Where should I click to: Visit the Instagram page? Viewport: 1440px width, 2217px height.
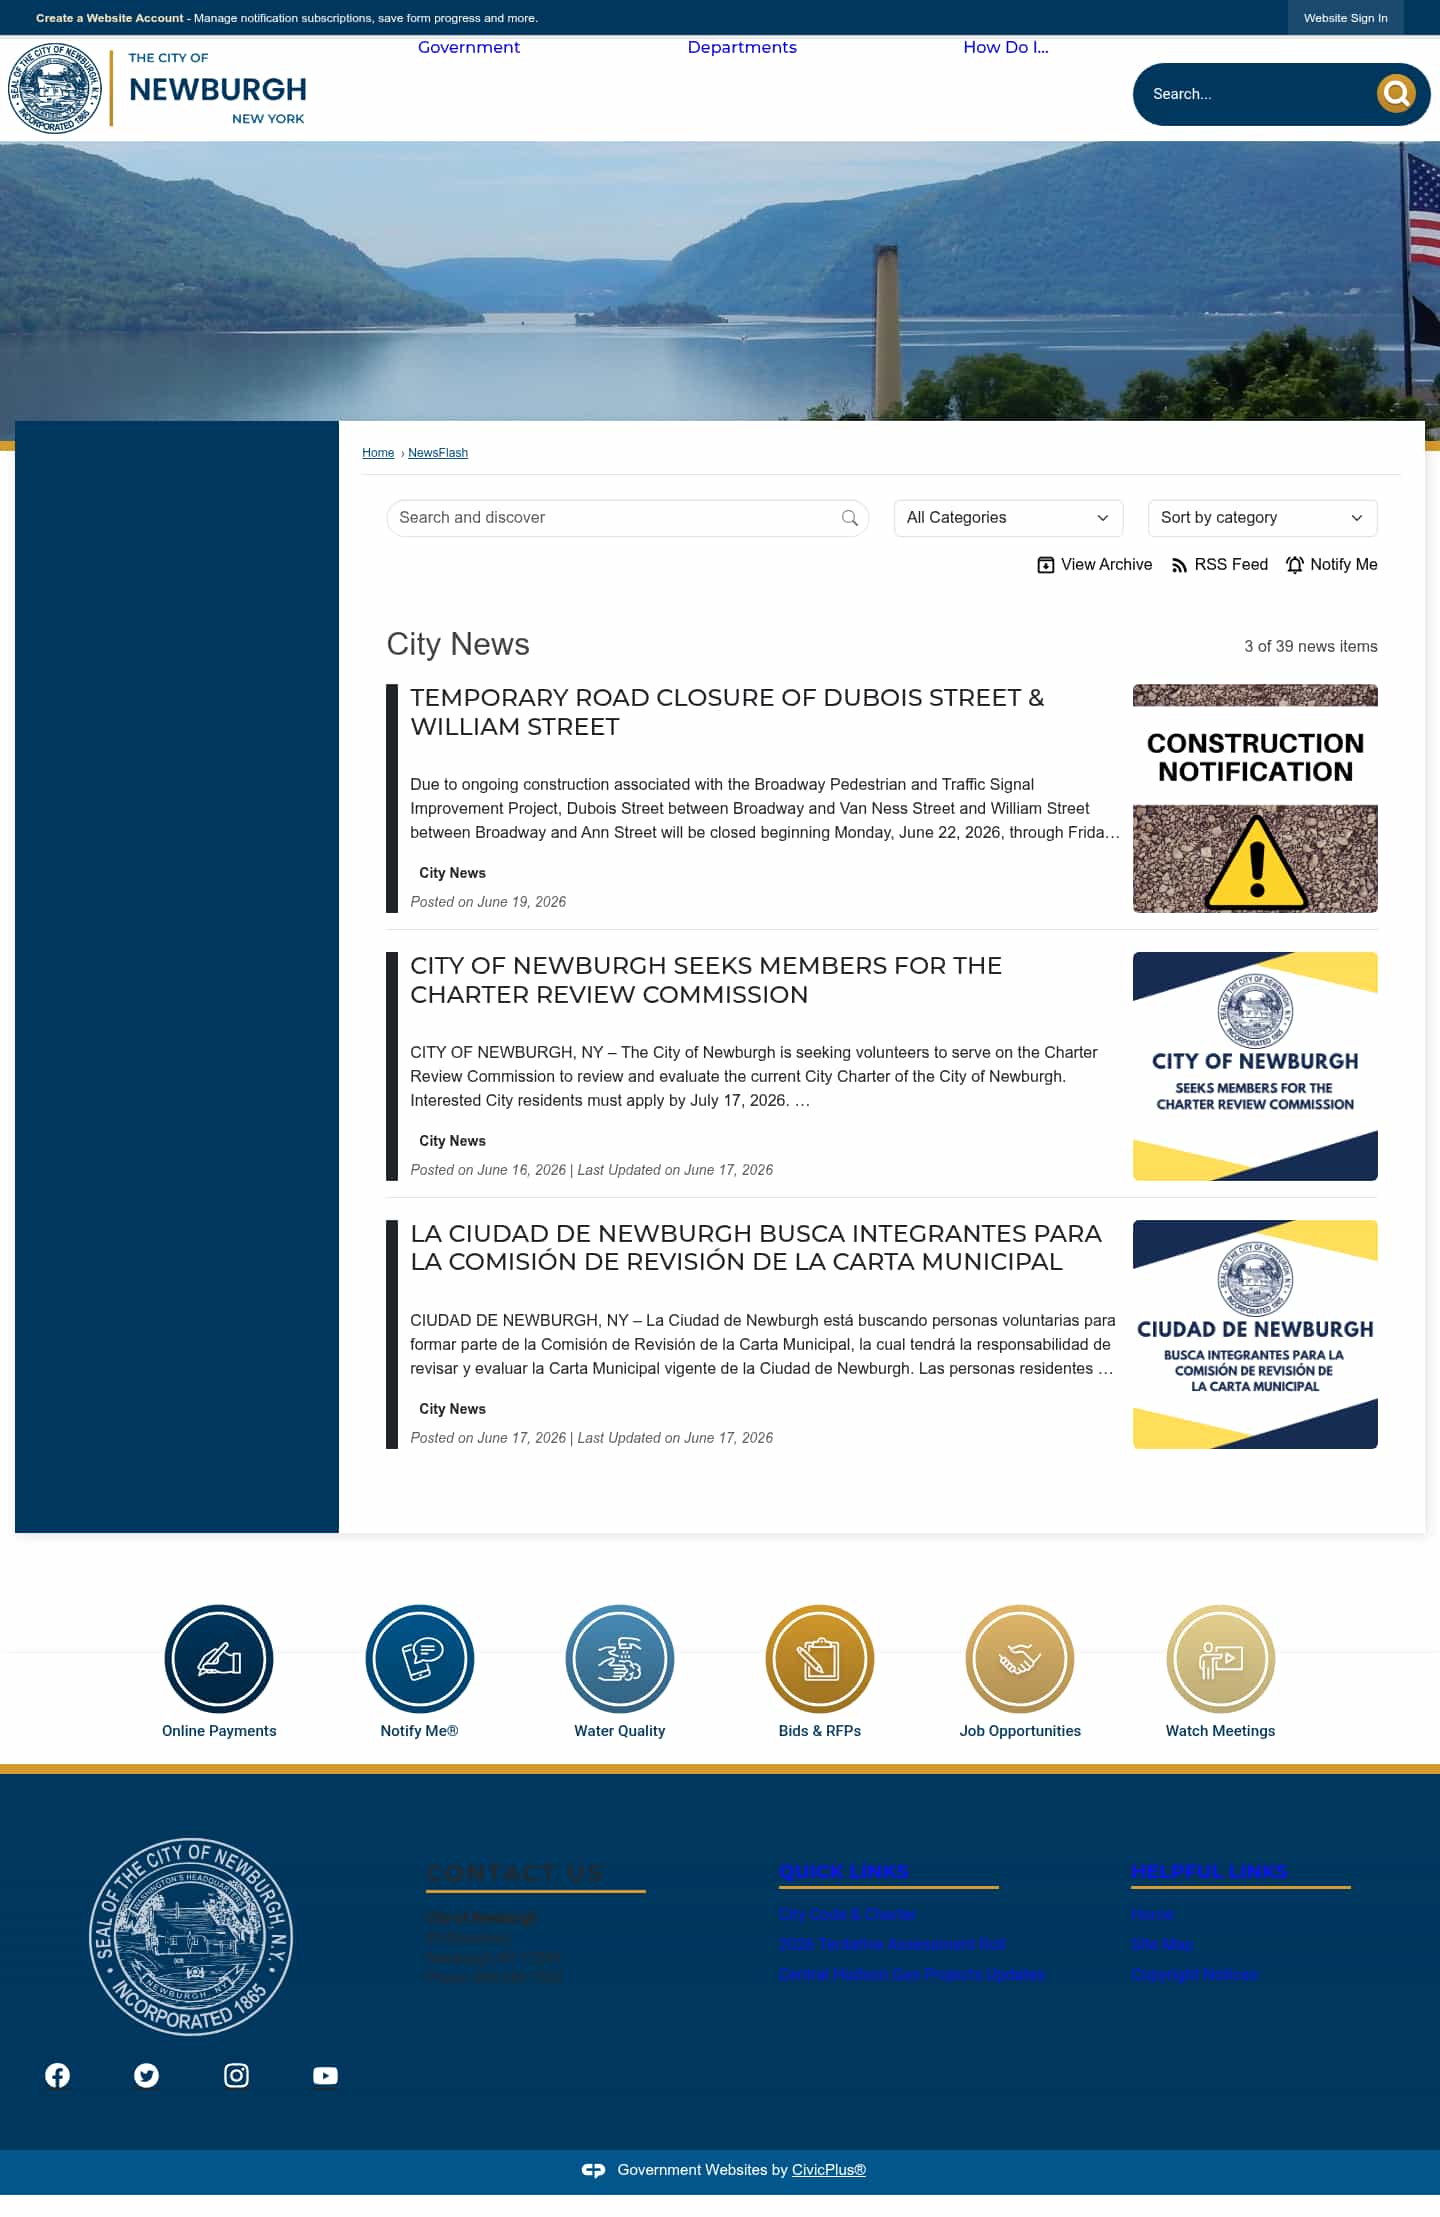pos(236,2076)
